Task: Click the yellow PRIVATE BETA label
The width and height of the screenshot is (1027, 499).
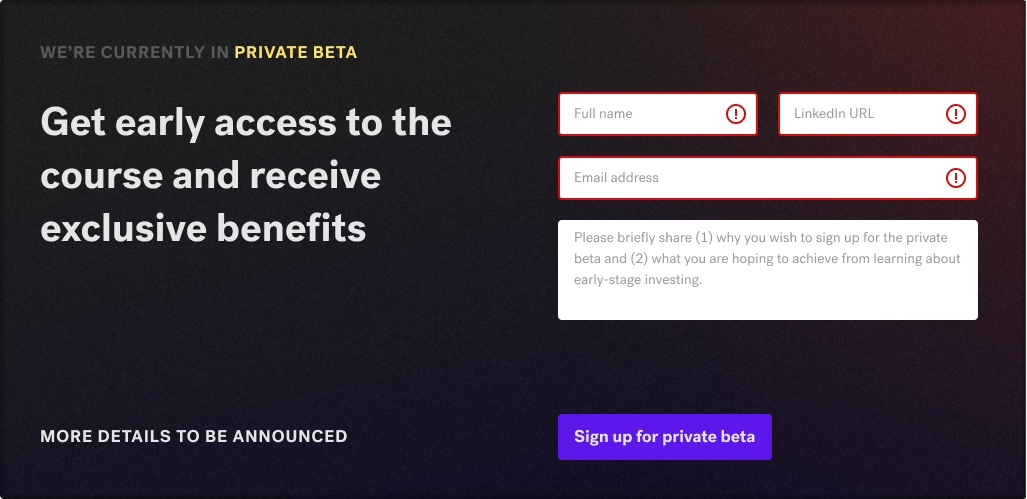Action: [x=295, y=52]
